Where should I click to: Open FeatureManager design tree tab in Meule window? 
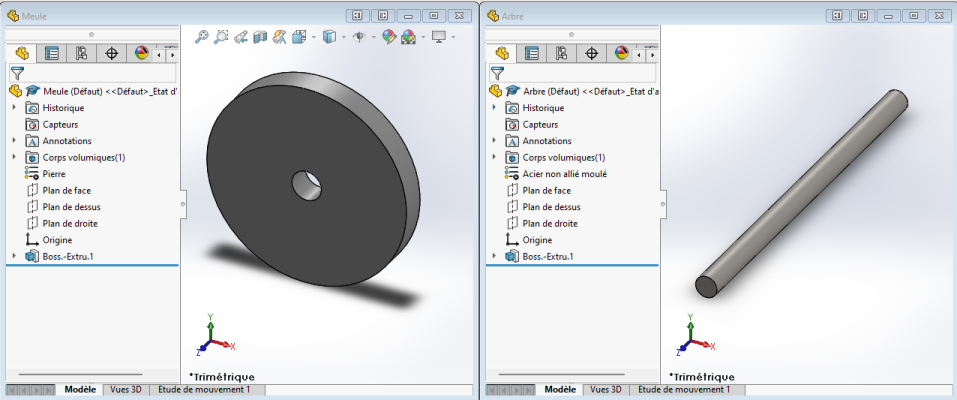coord(22,54)
